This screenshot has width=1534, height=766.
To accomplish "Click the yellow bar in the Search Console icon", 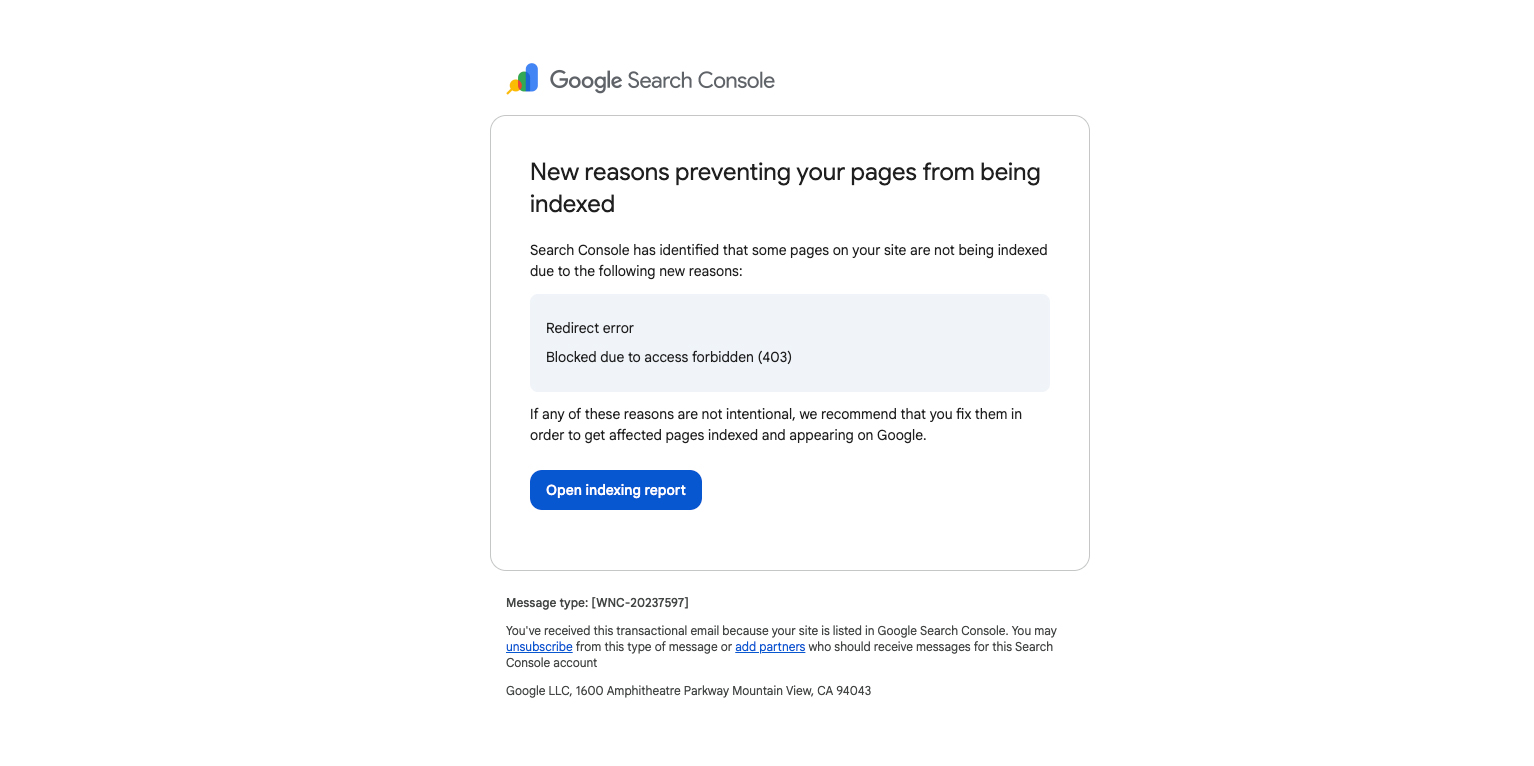I will pyautogui.click(x=514, y=85).
